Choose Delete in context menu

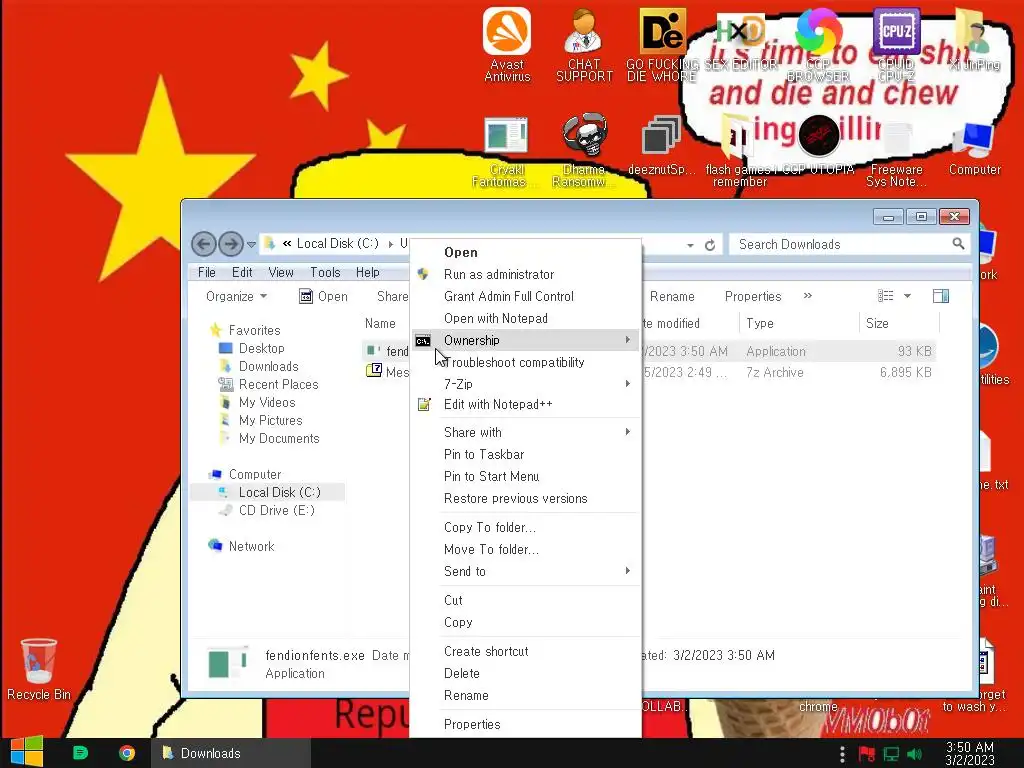click(x=462, y=673)
